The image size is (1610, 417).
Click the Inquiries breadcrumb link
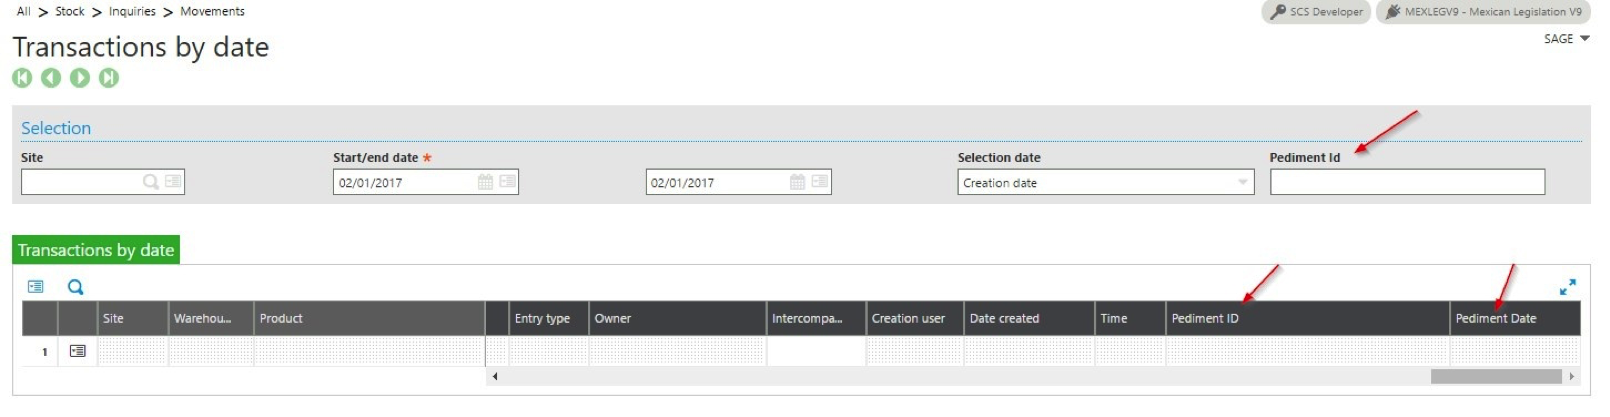pyautogui.click(x=132, y=11)
